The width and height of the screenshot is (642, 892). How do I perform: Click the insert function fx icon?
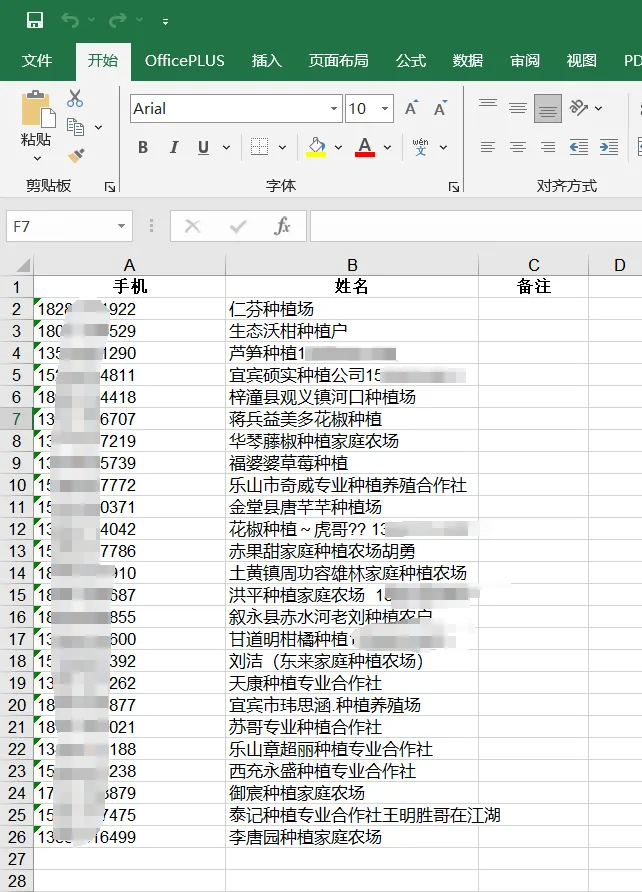pos(282,227)
